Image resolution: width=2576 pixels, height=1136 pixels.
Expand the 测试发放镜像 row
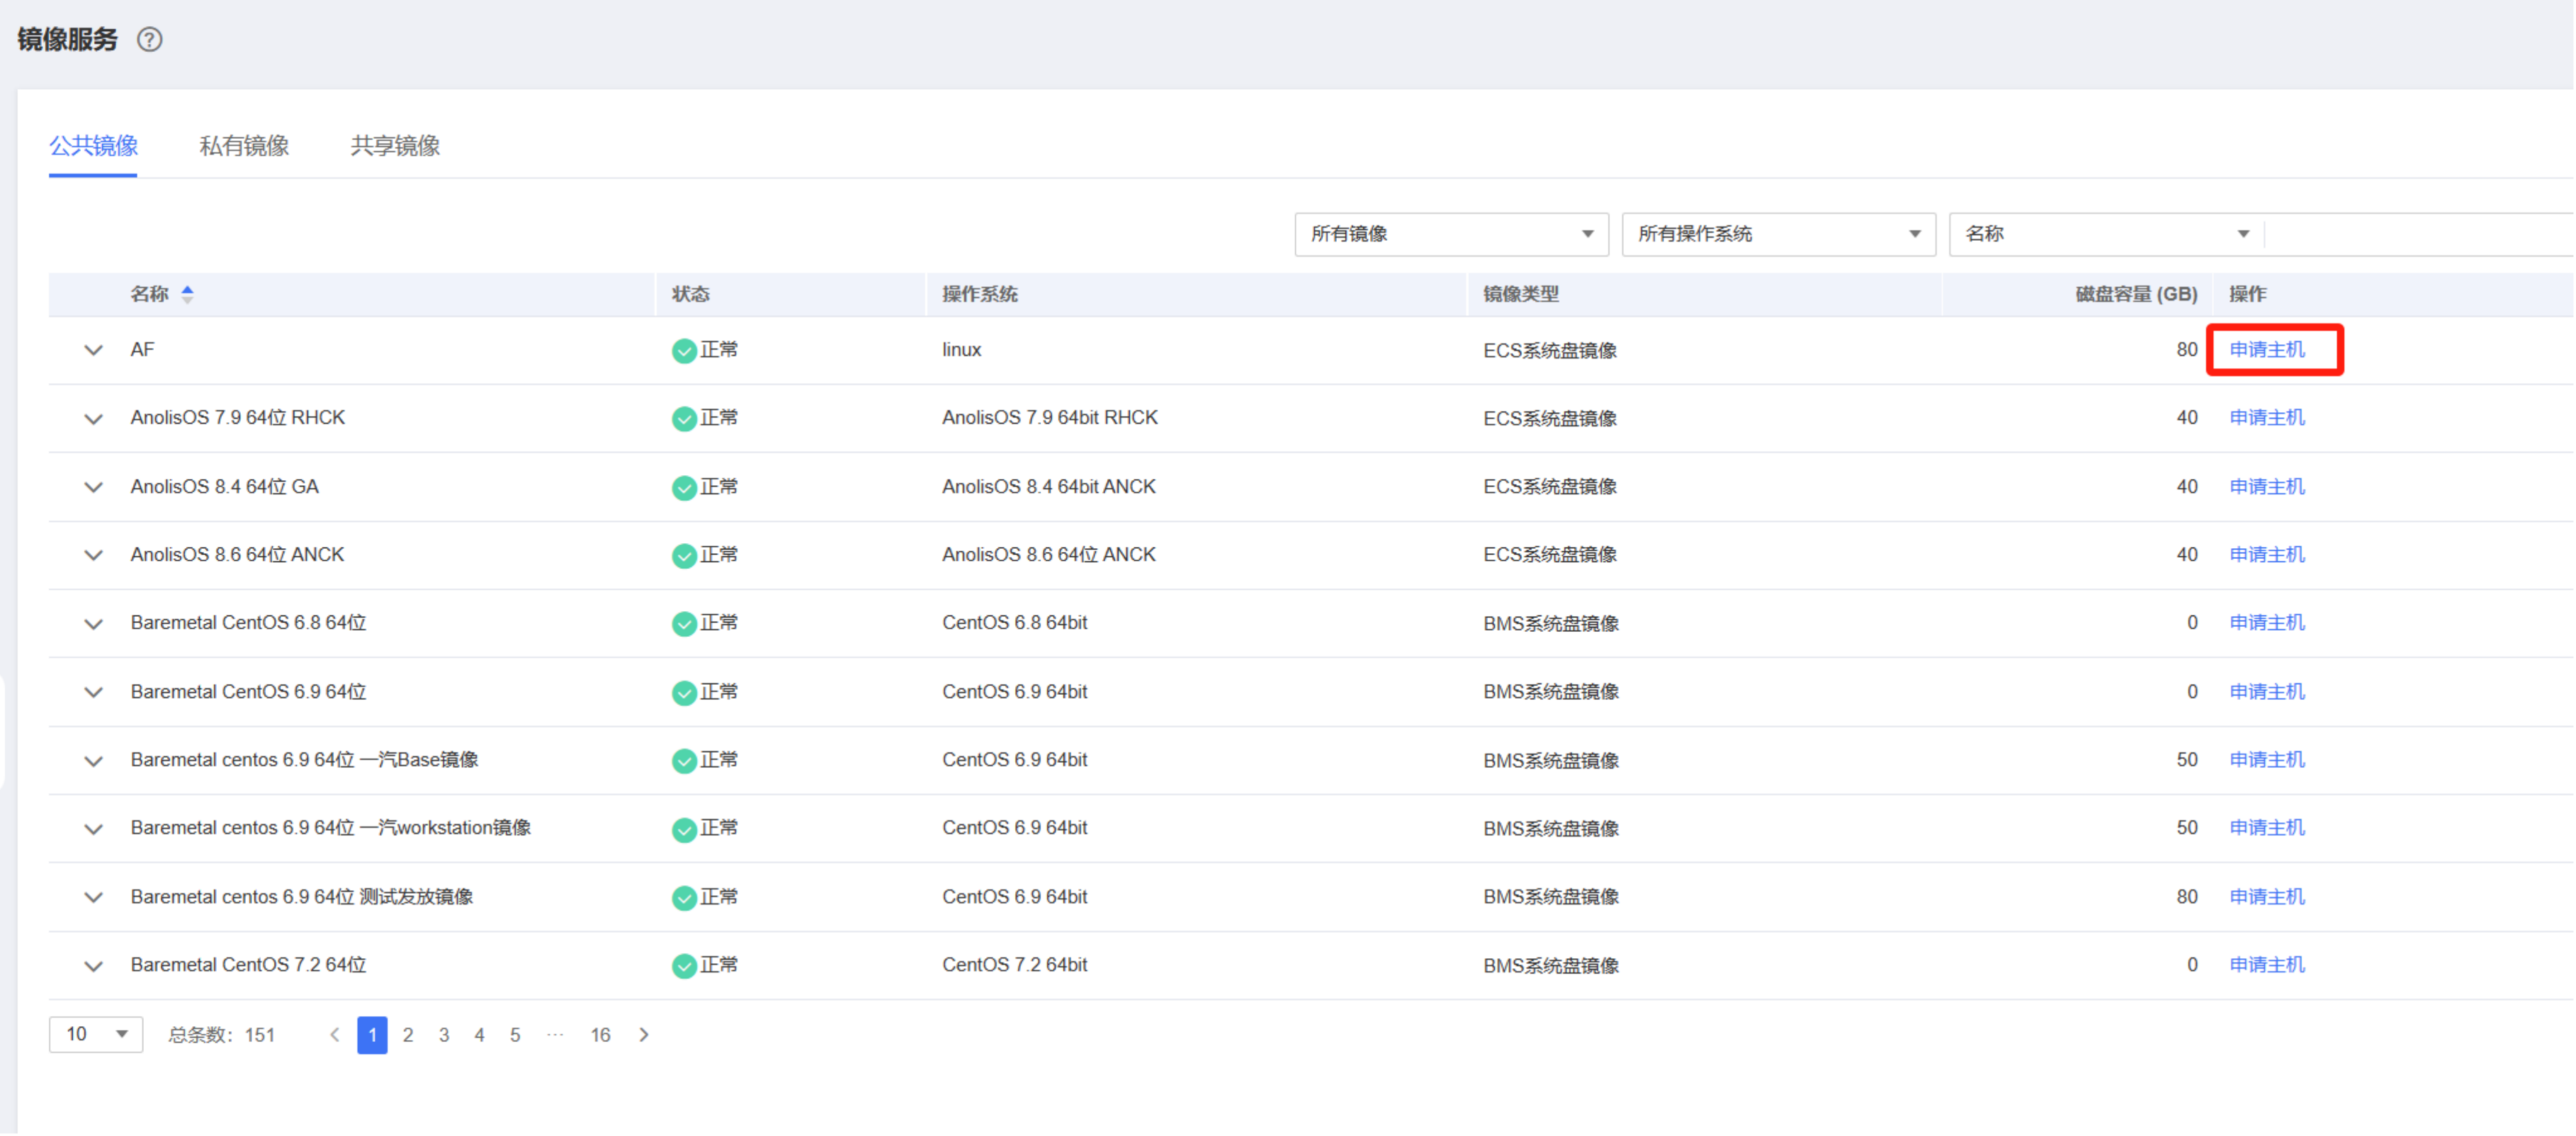click(x=93, y=897)
